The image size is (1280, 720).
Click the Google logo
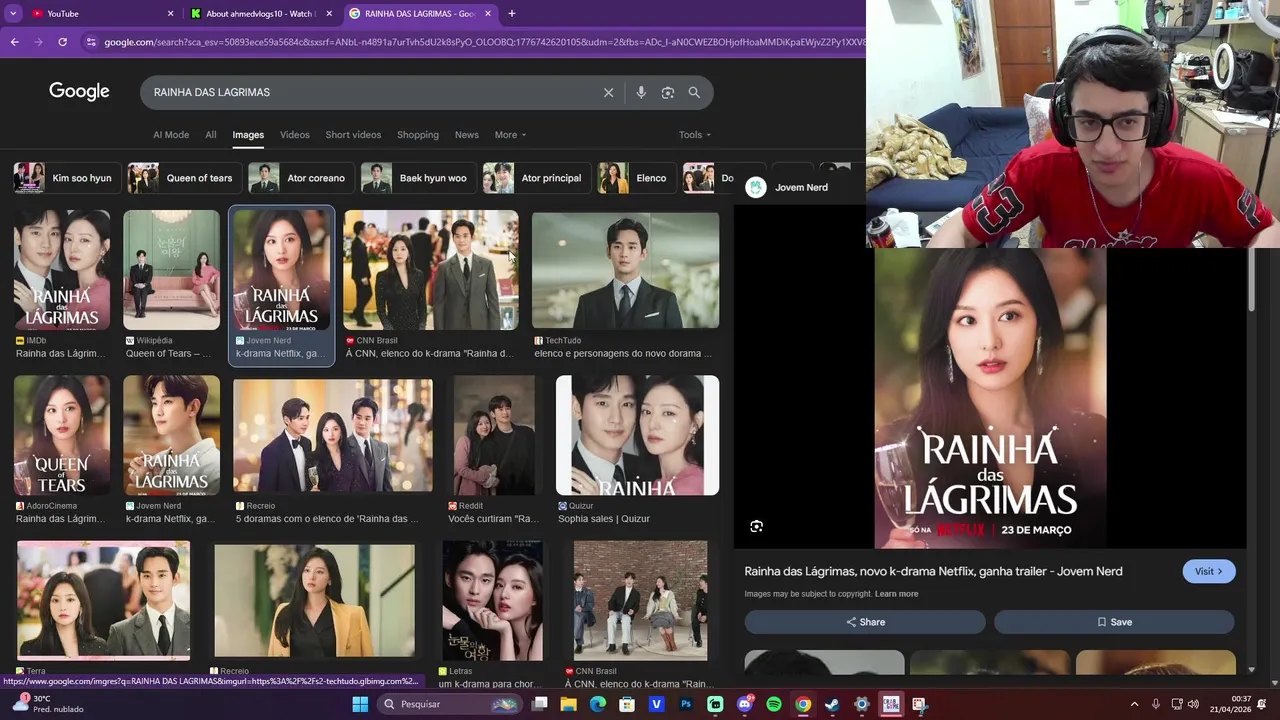(x=79, y=92)
